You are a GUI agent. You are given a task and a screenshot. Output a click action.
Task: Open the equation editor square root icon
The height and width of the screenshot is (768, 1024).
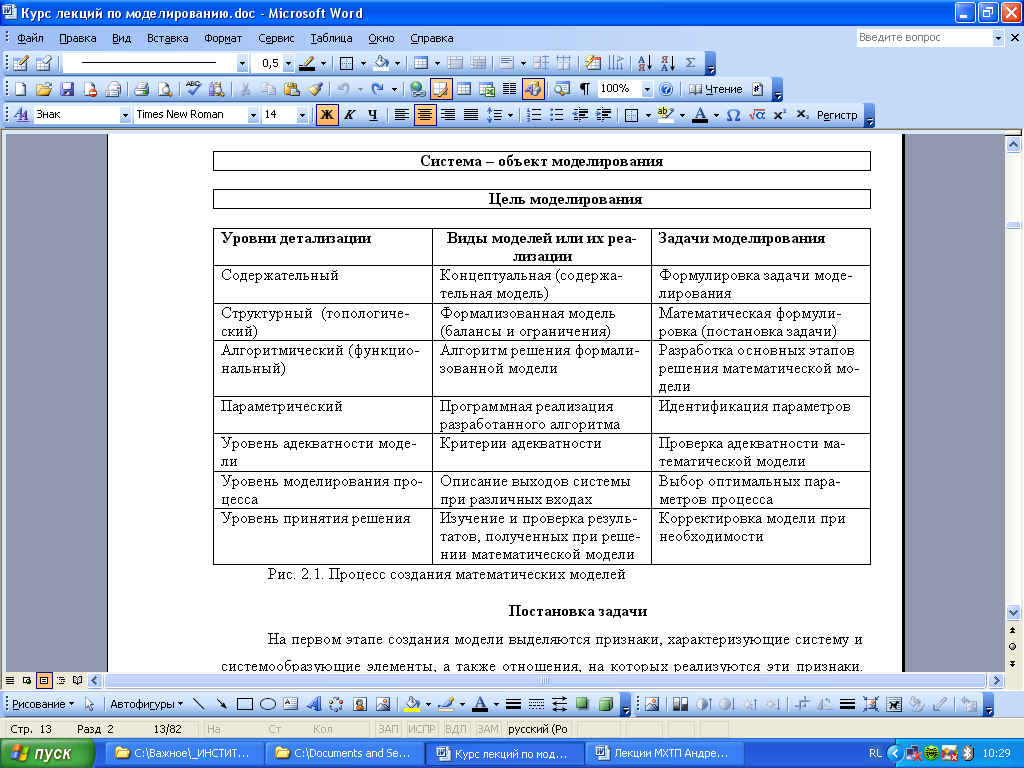tap(757, 115)
